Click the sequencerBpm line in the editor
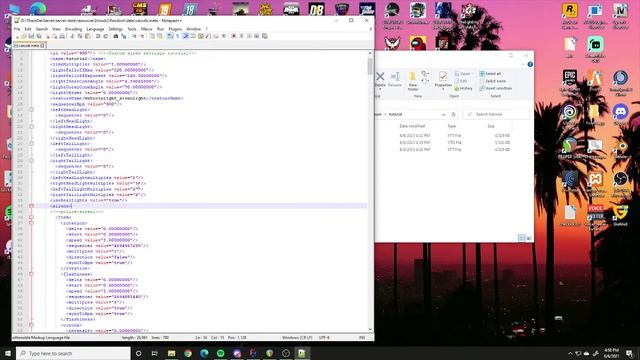The width and height of the screenshot is (640, 360). (86, 104)
